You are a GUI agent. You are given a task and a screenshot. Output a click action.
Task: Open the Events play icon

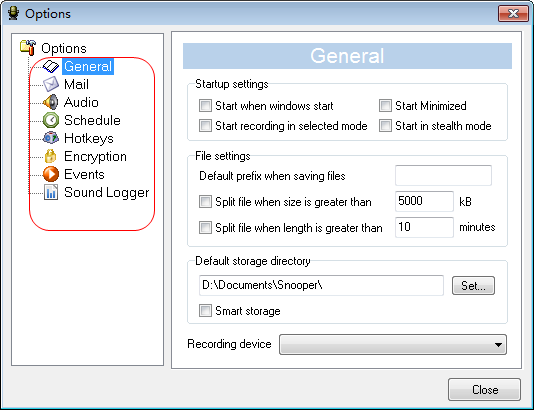51,174
